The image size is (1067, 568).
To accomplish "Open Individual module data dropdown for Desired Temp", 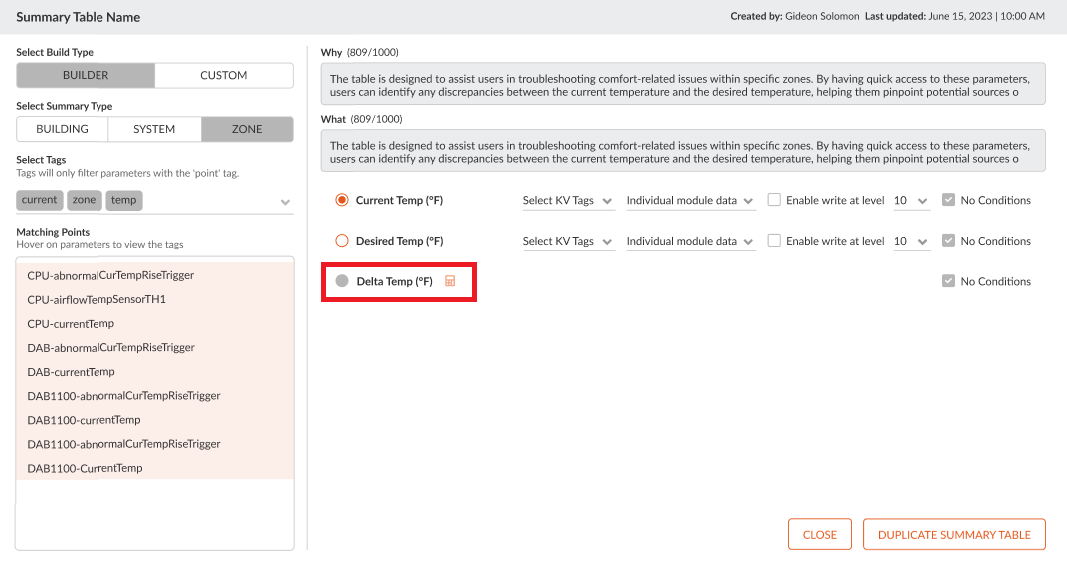I will [690, 241].
